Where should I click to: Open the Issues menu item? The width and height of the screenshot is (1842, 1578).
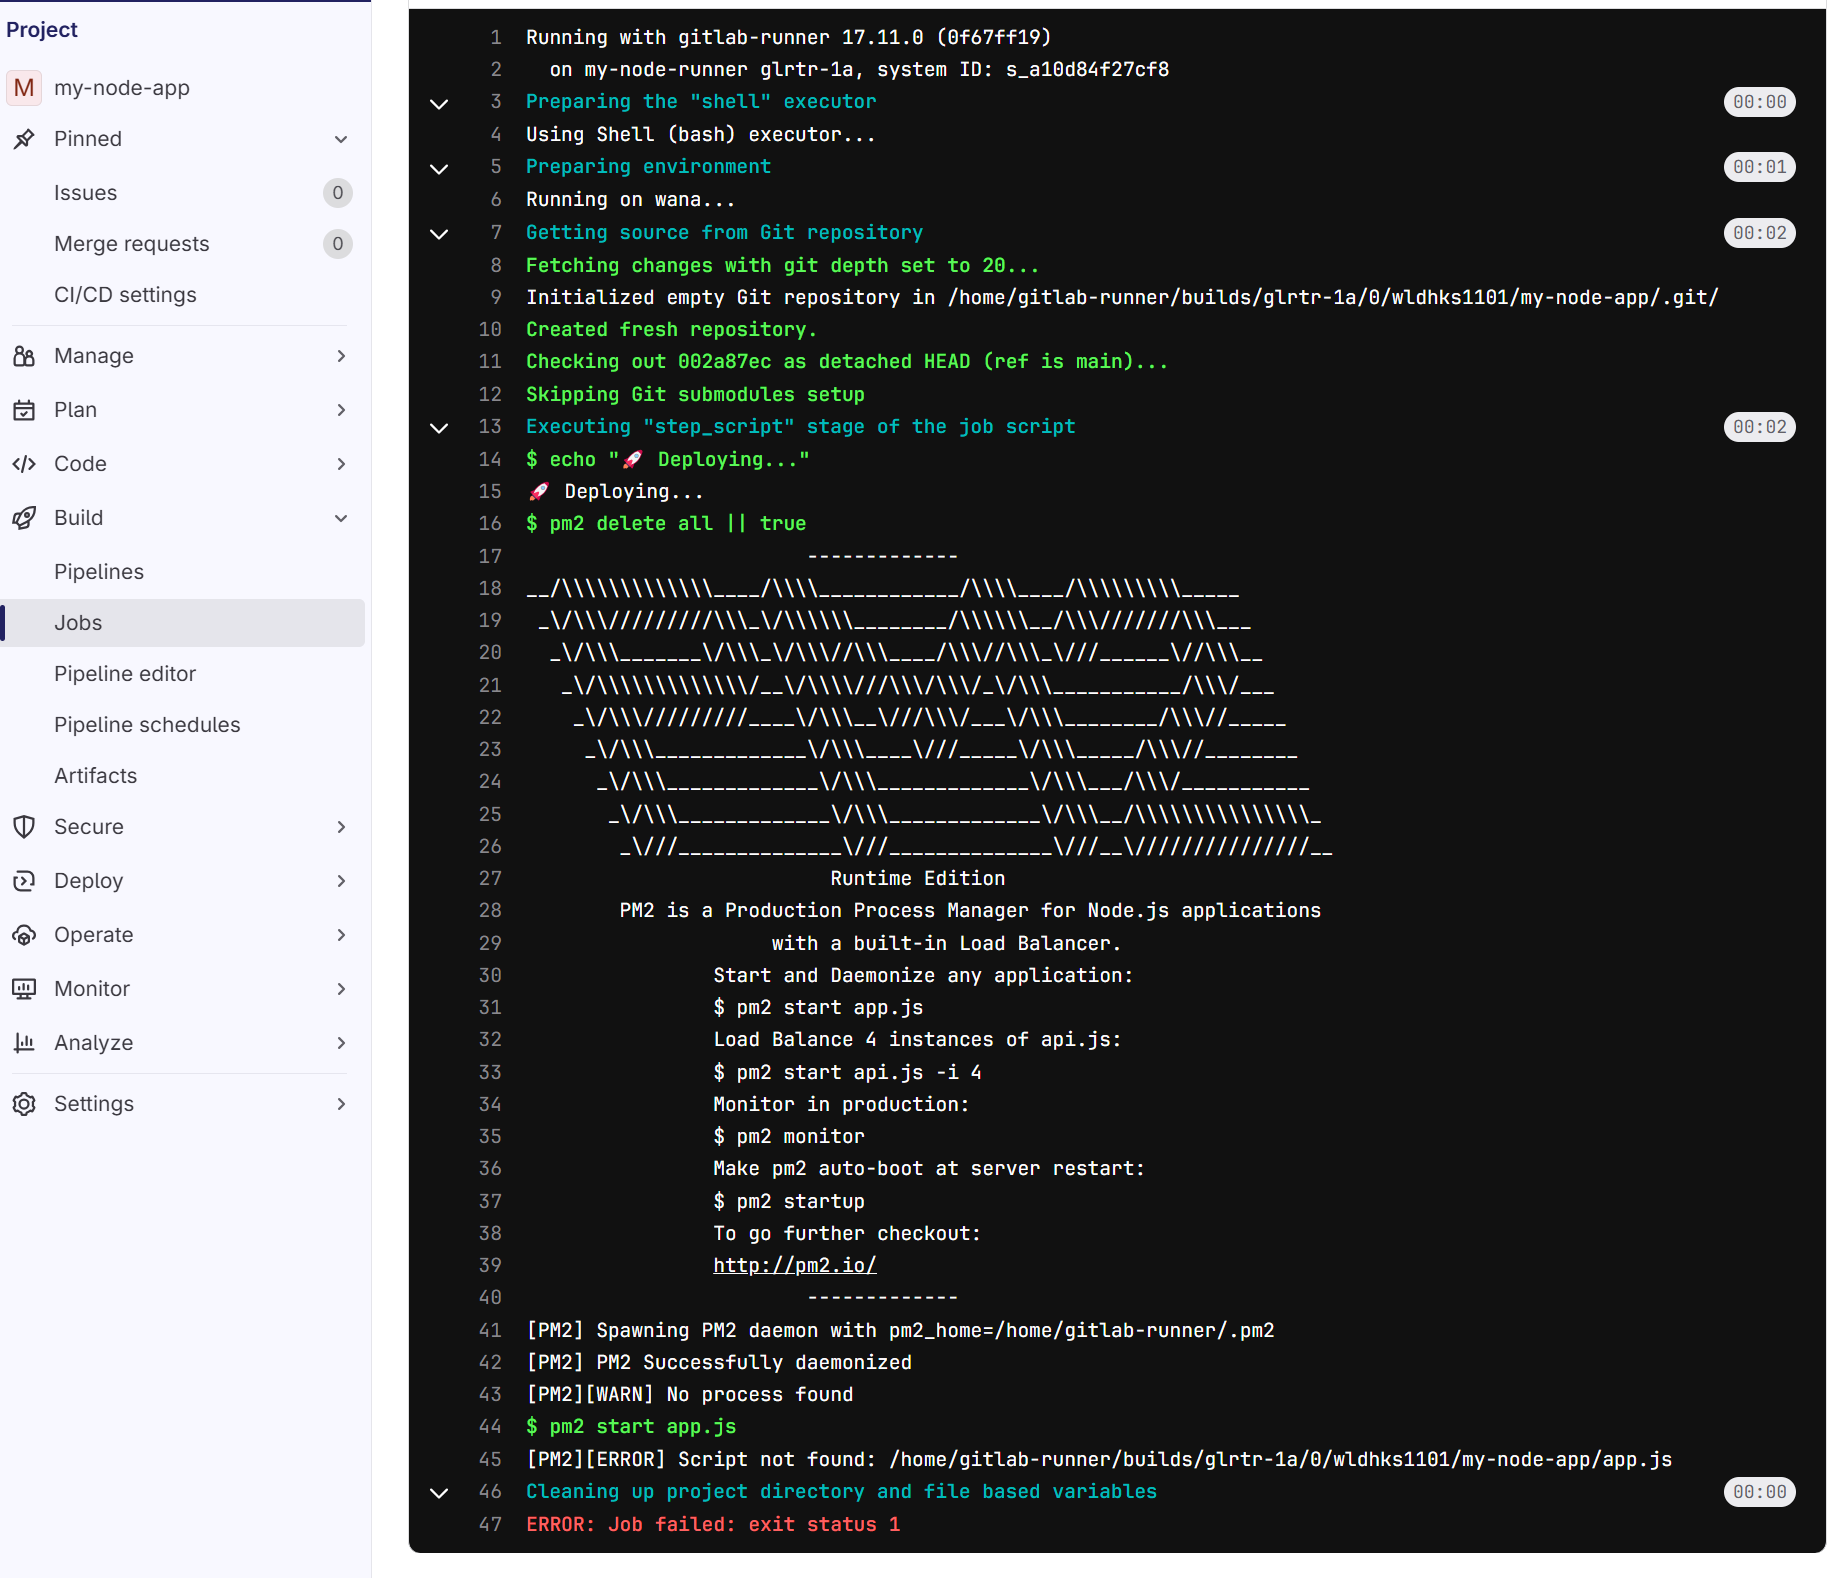(182, 193)
